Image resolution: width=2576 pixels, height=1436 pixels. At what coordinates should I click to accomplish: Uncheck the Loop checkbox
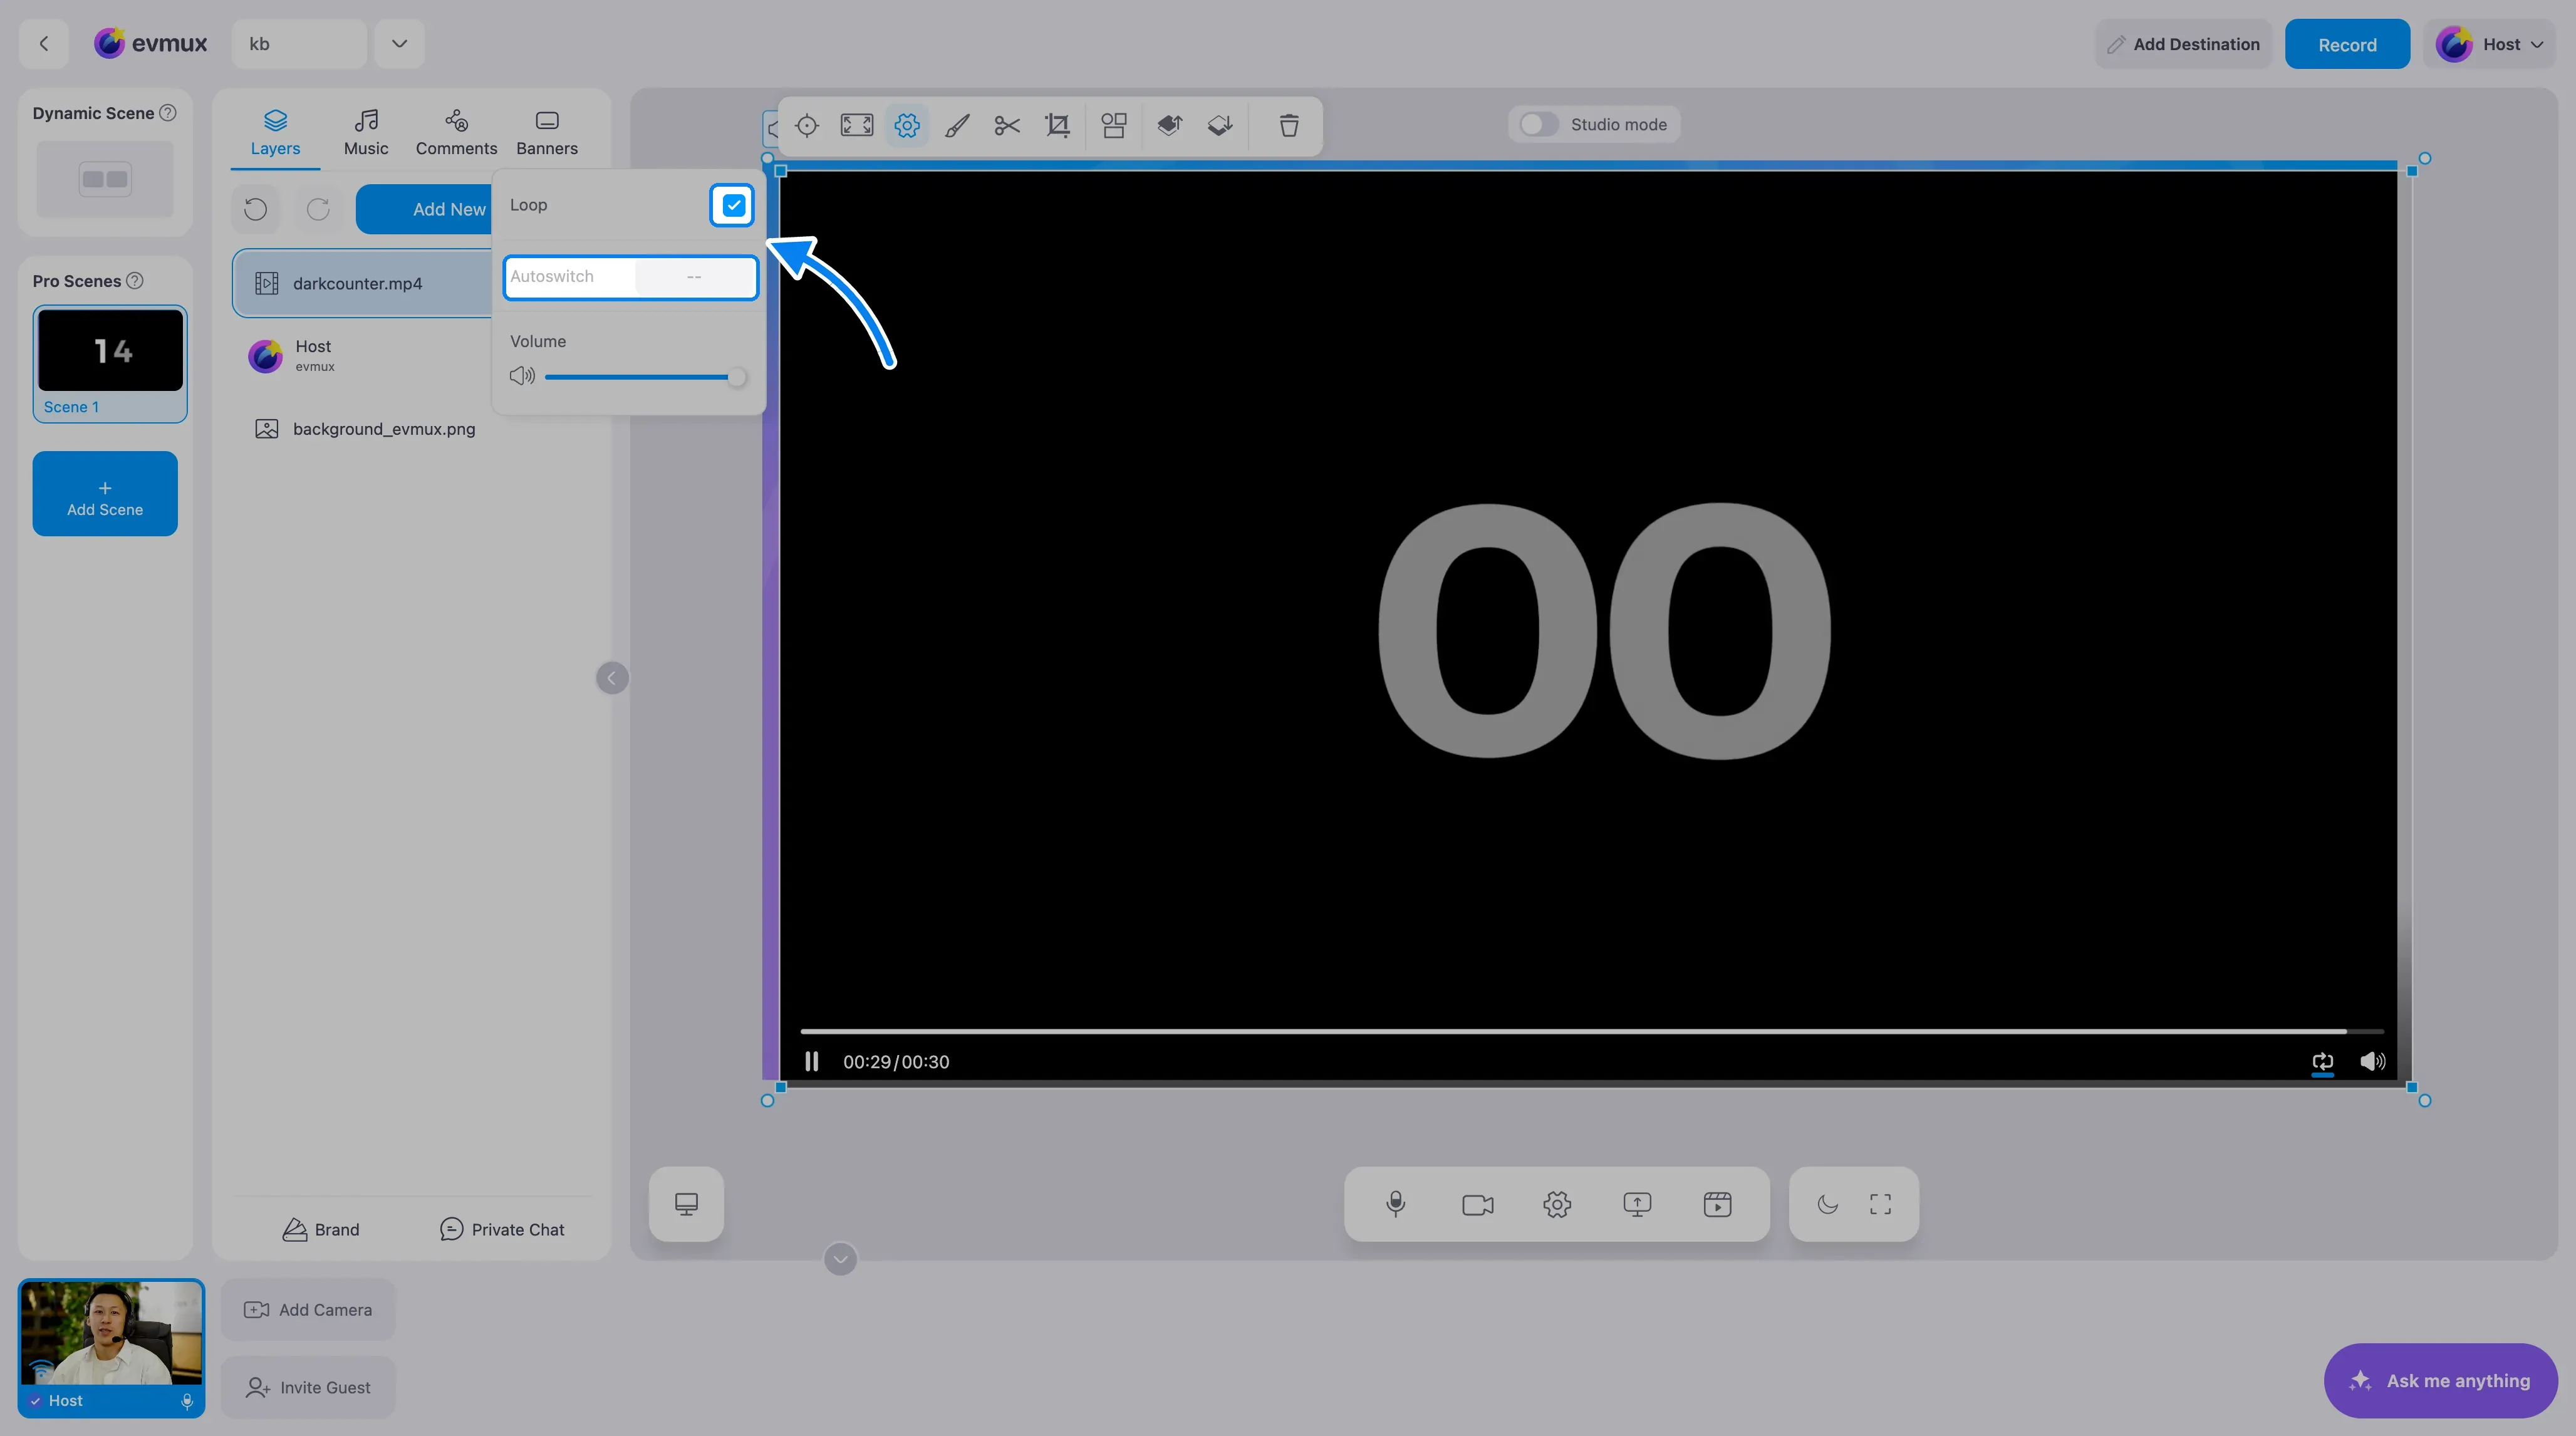(733, 205)
